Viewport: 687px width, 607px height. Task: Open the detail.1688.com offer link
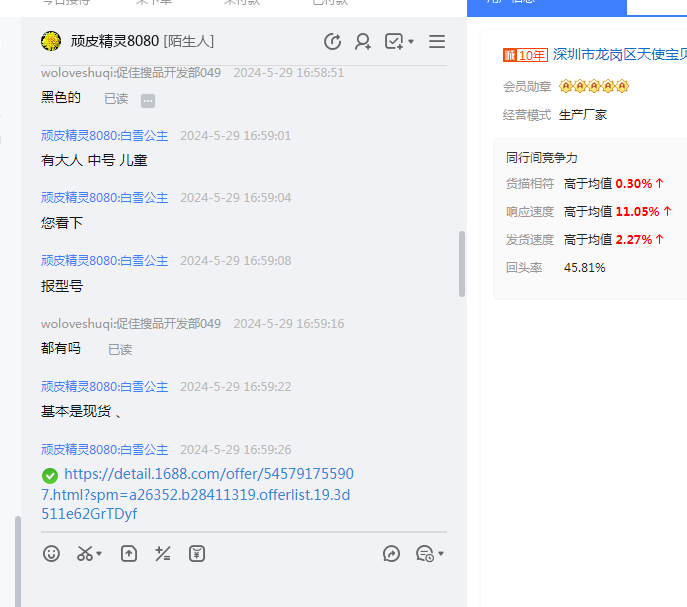click(x=197, y=494)
